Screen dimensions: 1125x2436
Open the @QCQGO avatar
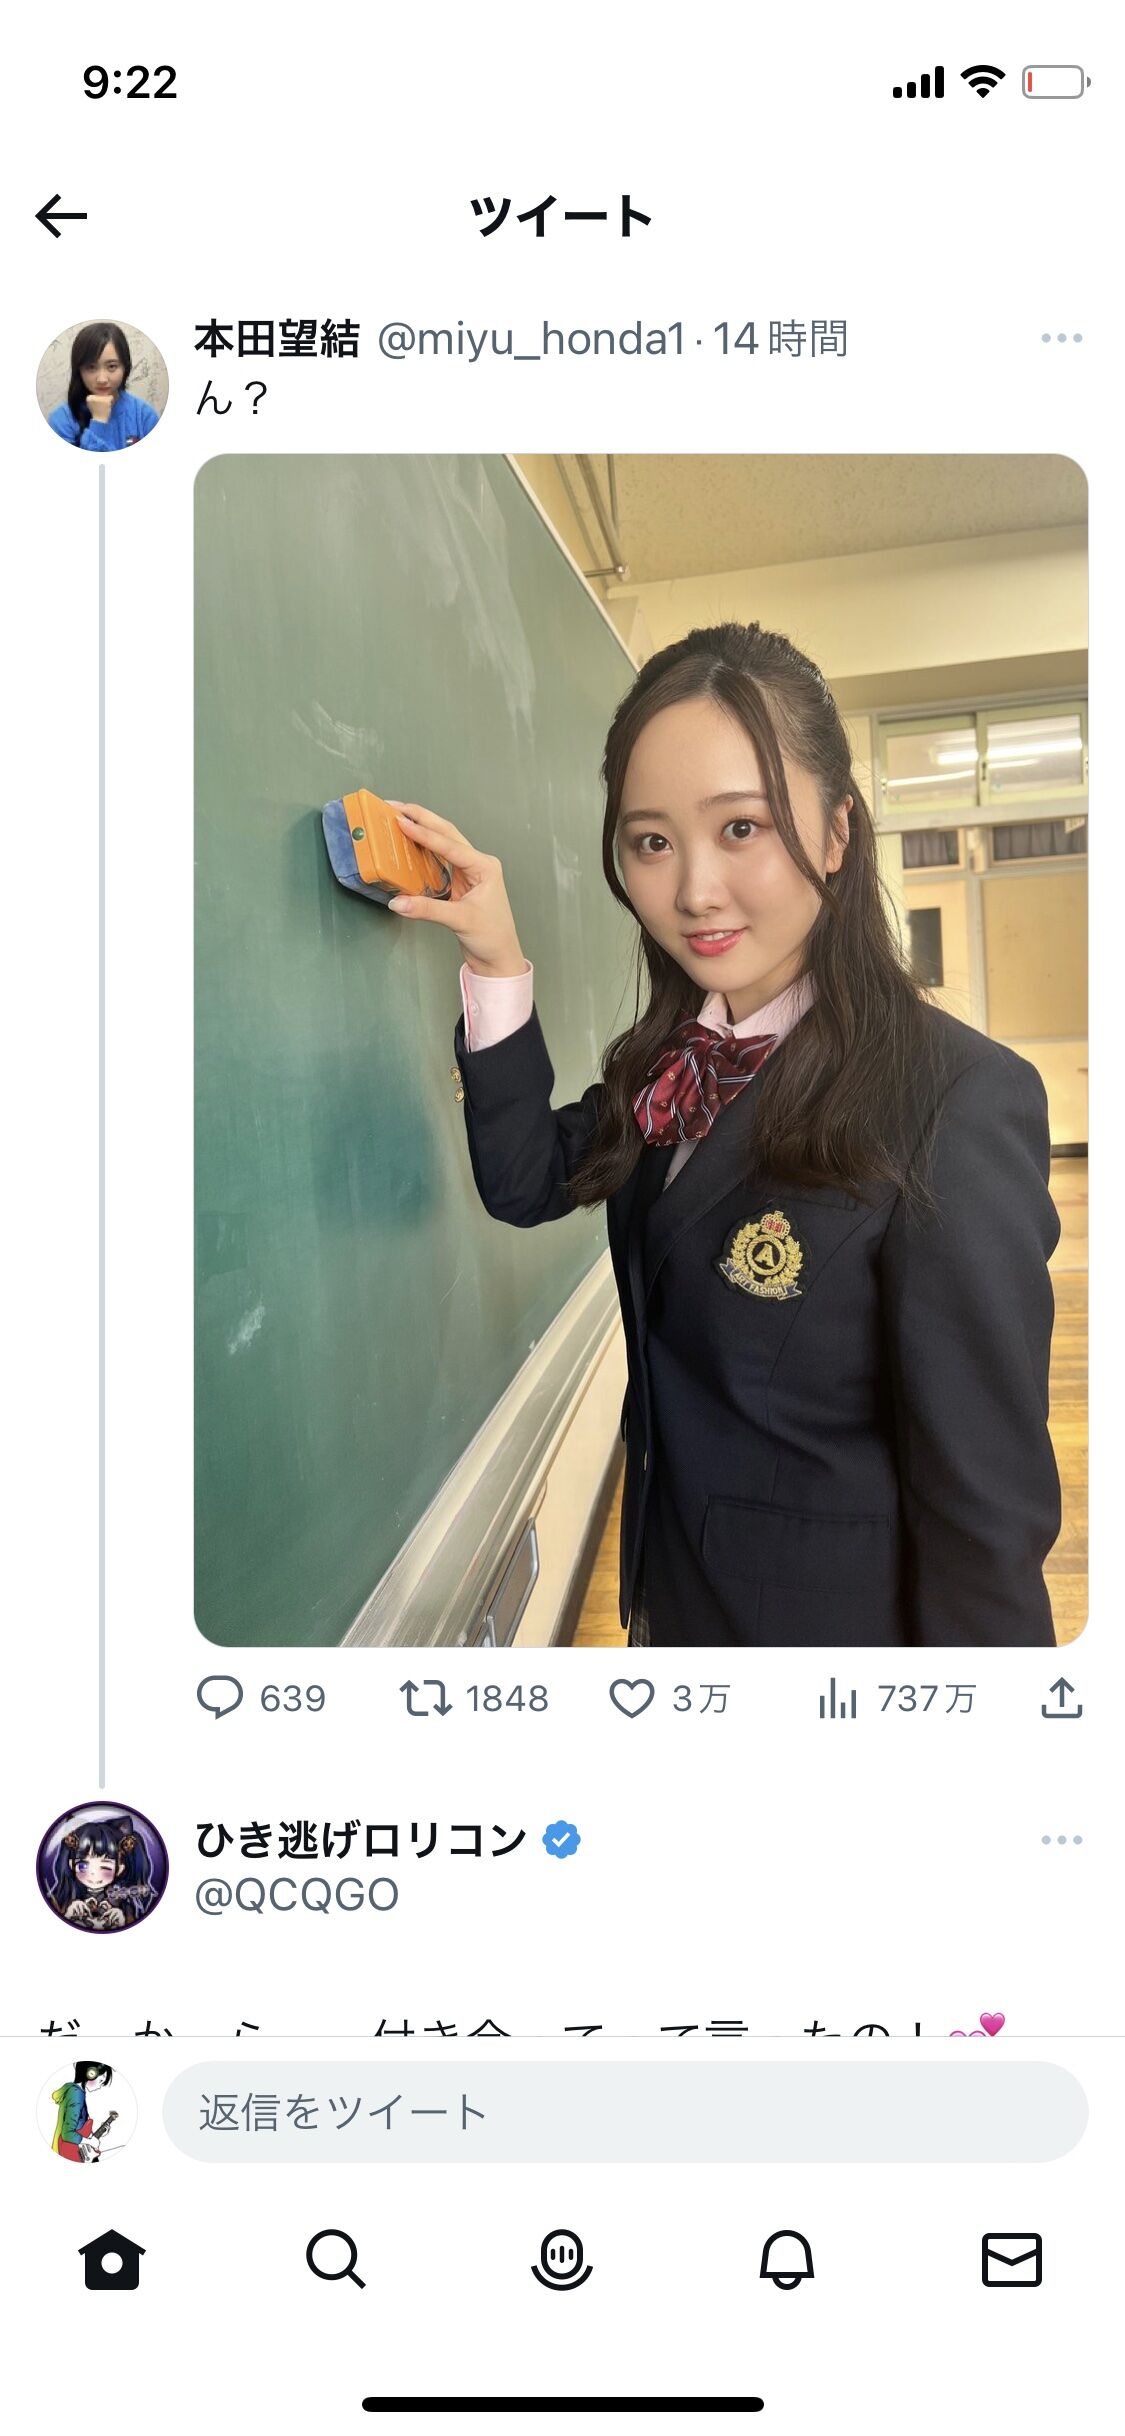(102, 1867)
